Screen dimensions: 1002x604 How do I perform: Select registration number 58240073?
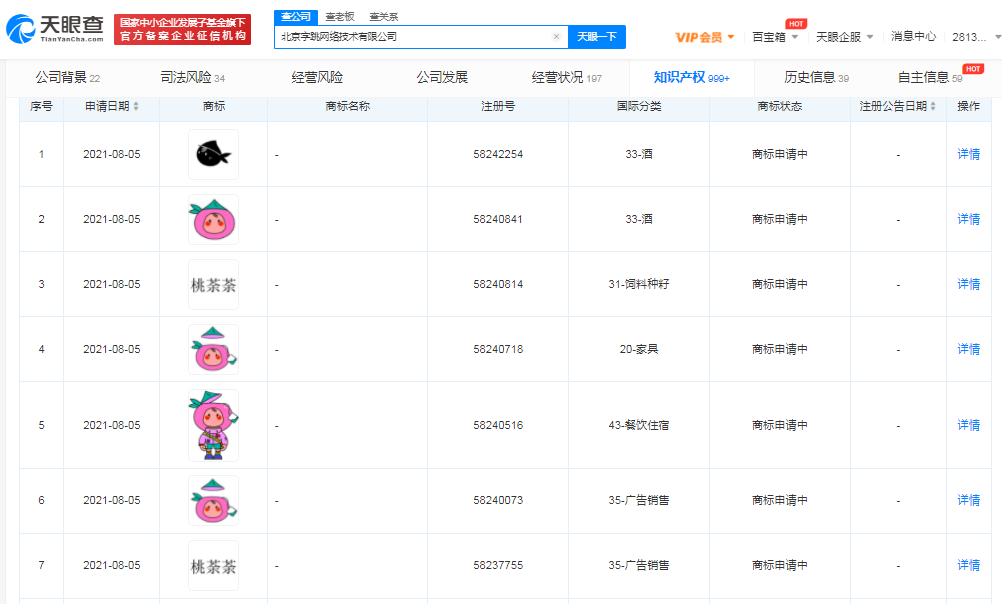pos(498,500)
